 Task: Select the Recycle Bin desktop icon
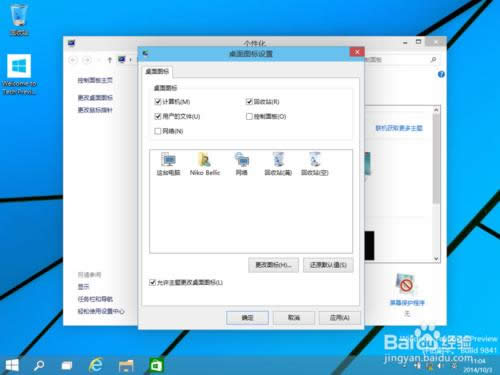click(19, 19)
